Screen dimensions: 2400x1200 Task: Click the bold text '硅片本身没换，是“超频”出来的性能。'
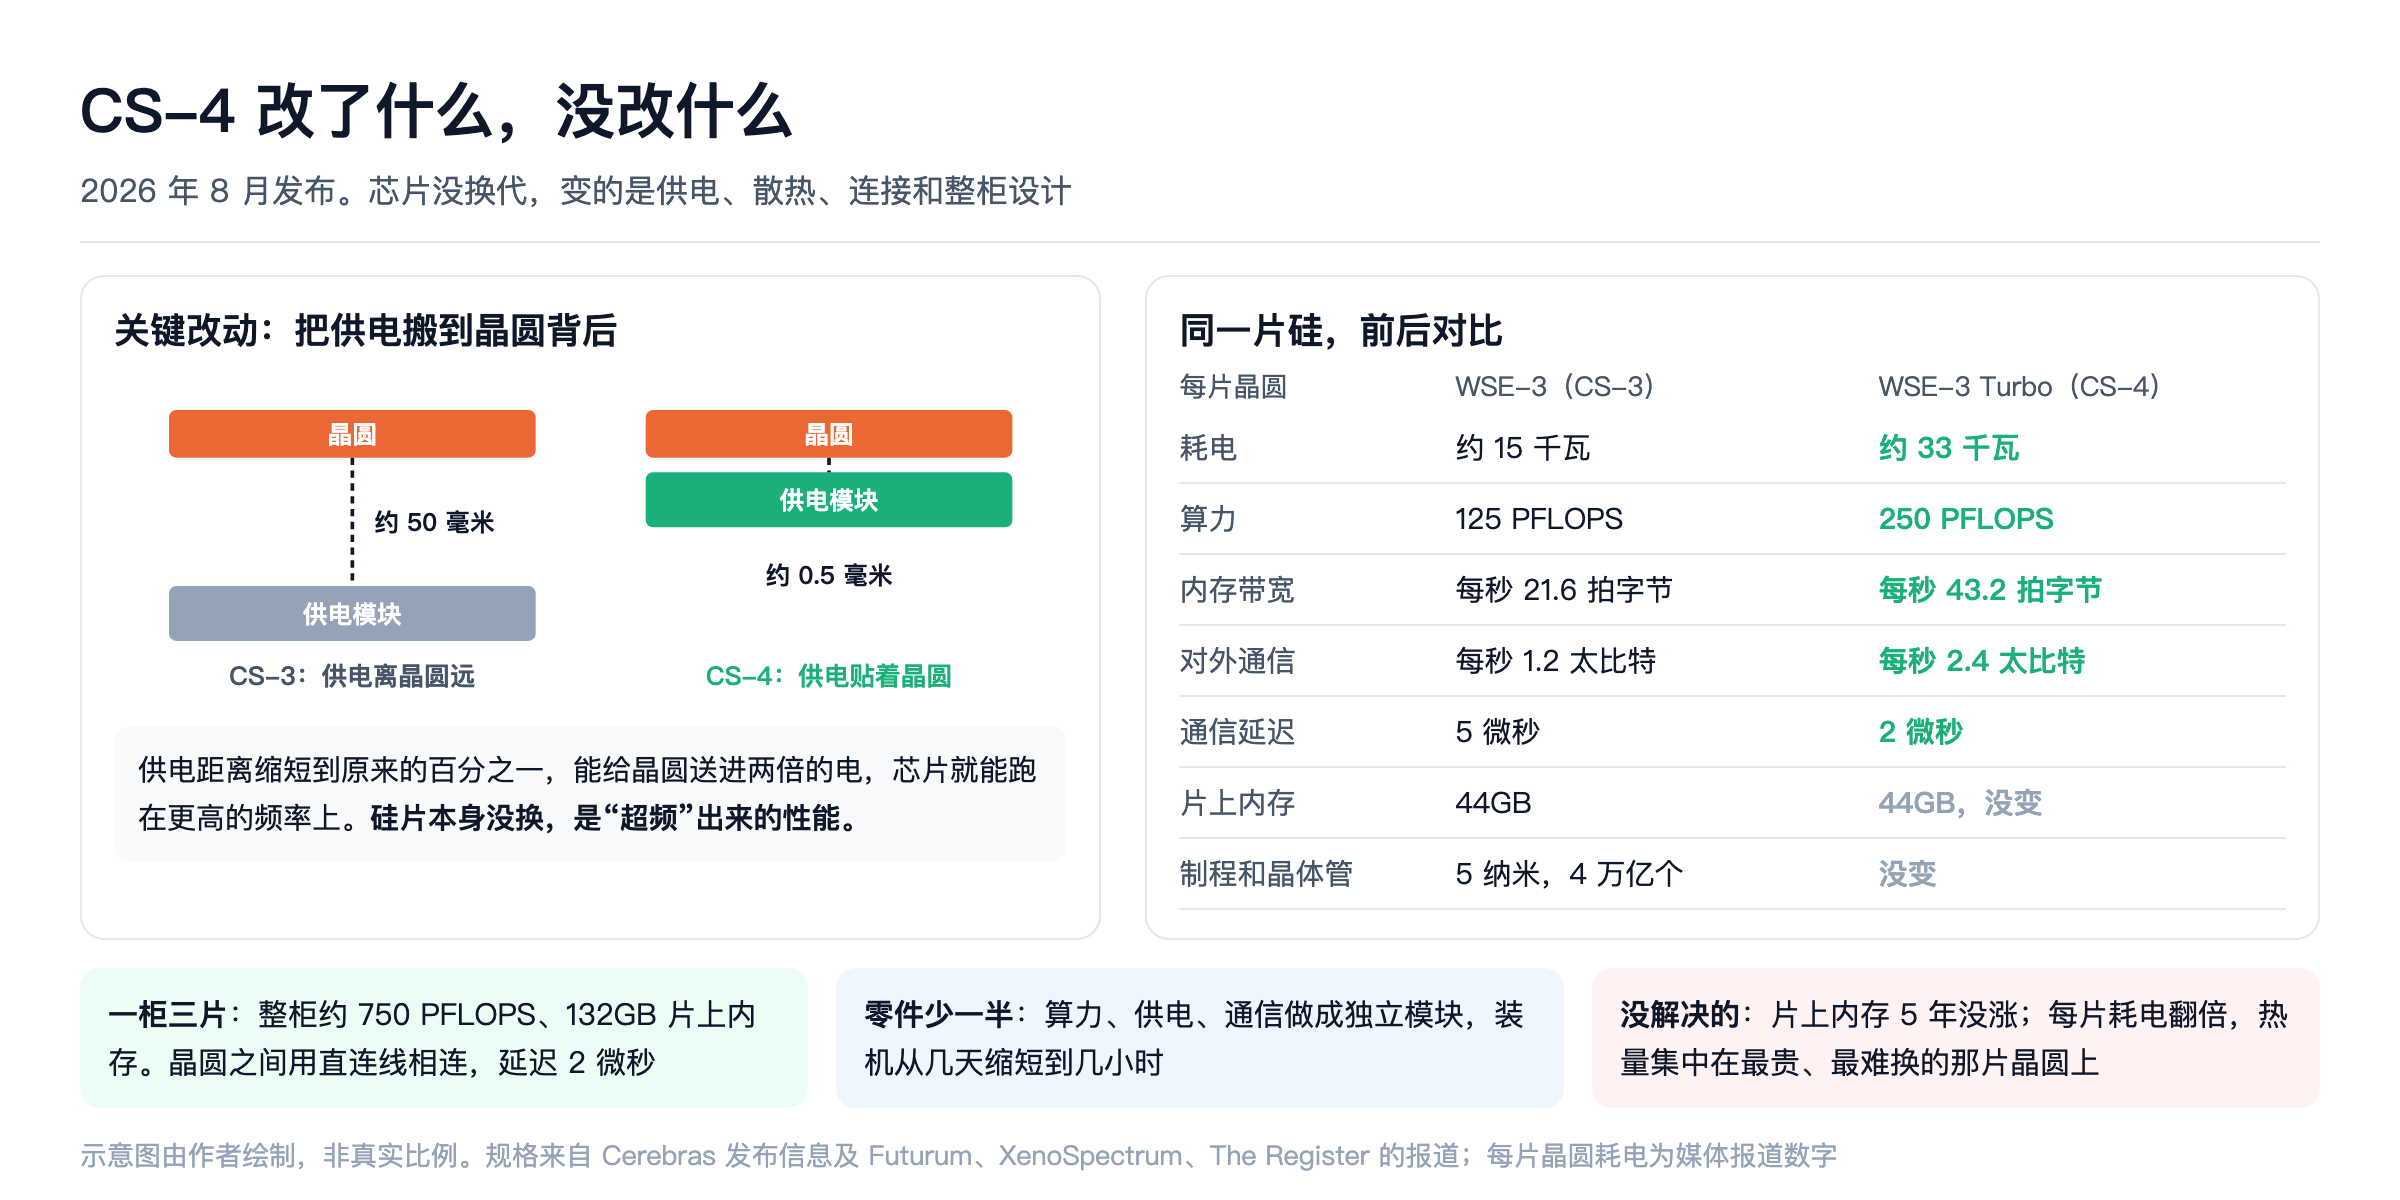(615, 818)
